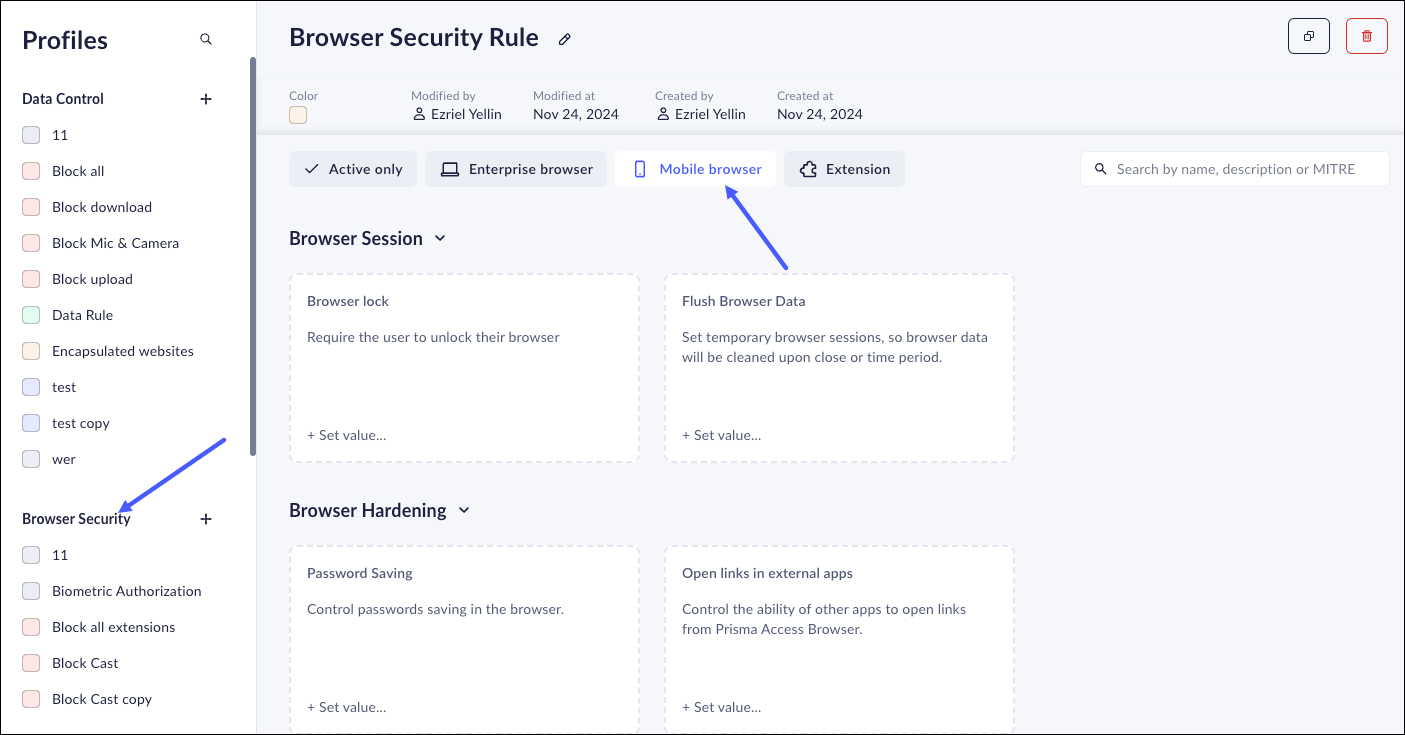Click the rule Color swatch
1405x735 pixels.
[x=298, y=115]
